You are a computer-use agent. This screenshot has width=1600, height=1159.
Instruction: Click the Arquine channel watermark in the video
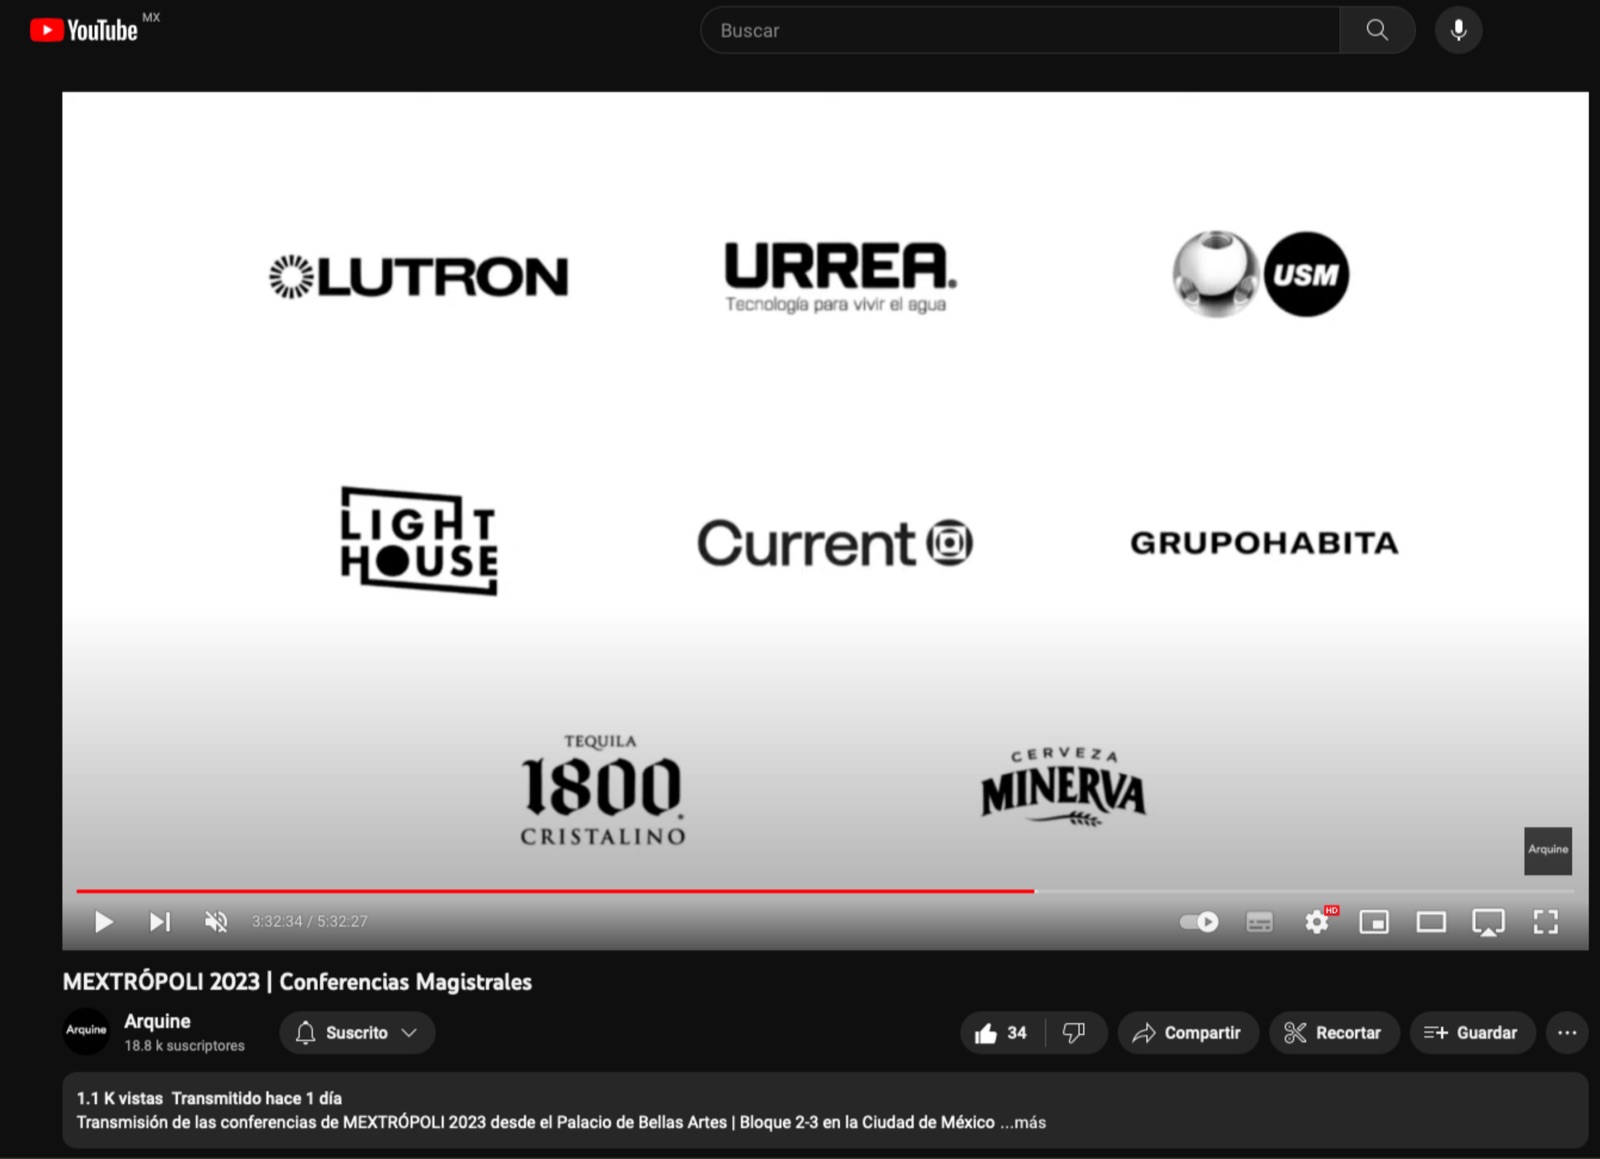coord(1548,850)
